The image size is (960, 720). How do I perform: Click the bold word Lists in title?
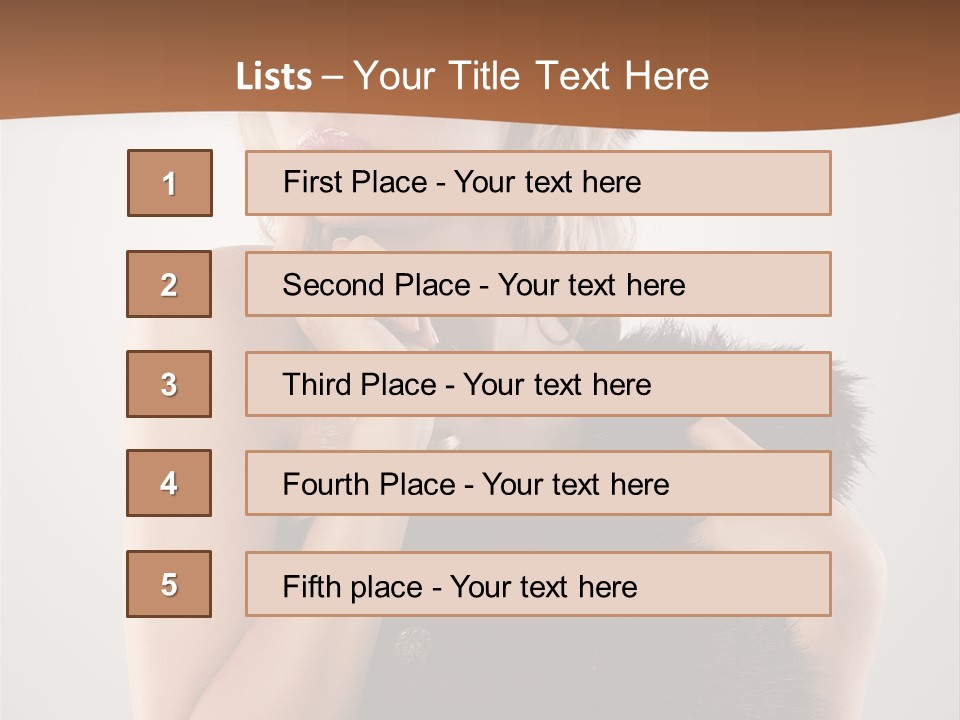(x=274, y=77)
